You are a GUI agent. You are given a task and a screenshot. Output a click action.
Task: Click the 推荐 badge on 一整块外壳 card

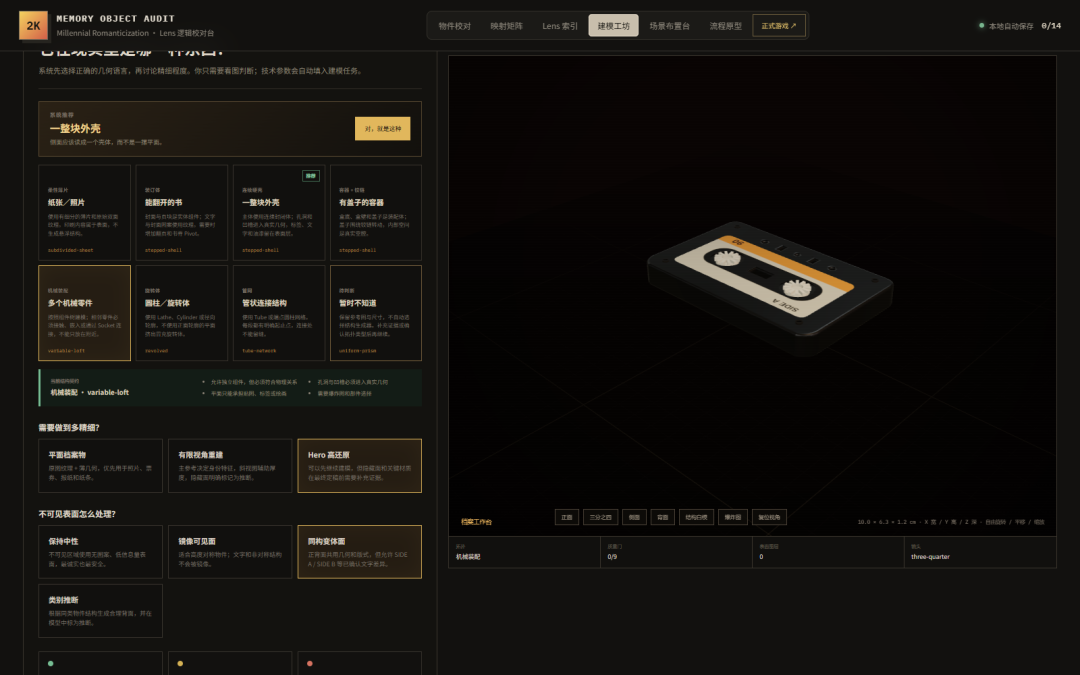click(311, 176)
